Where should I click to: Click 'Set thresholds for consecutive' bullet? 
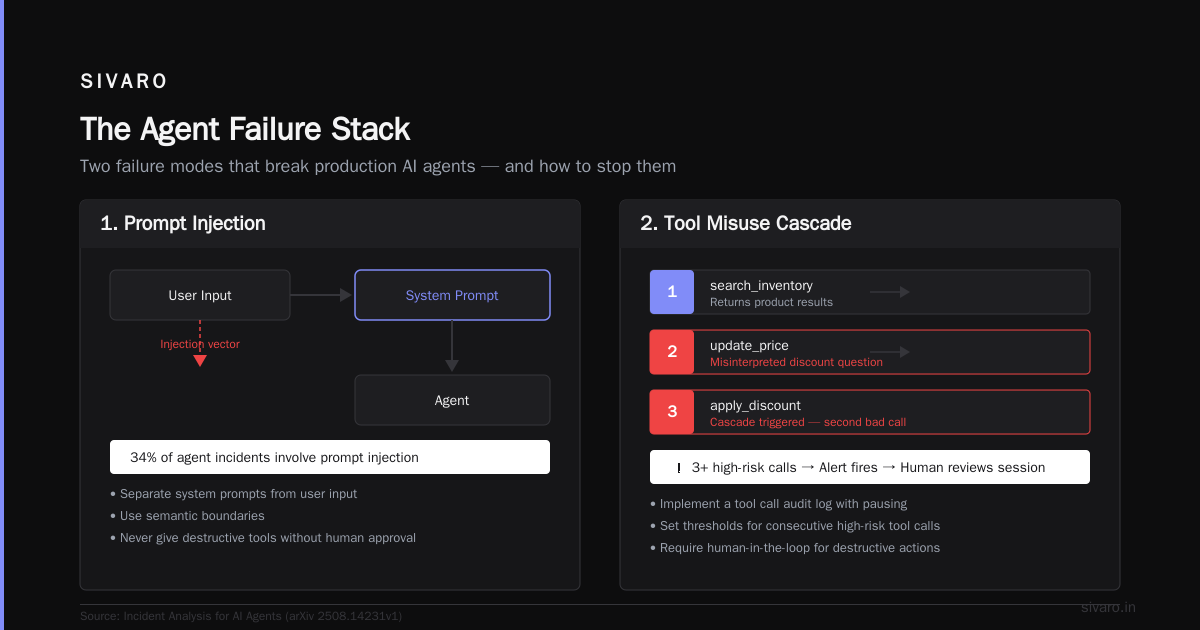point(795,526)
